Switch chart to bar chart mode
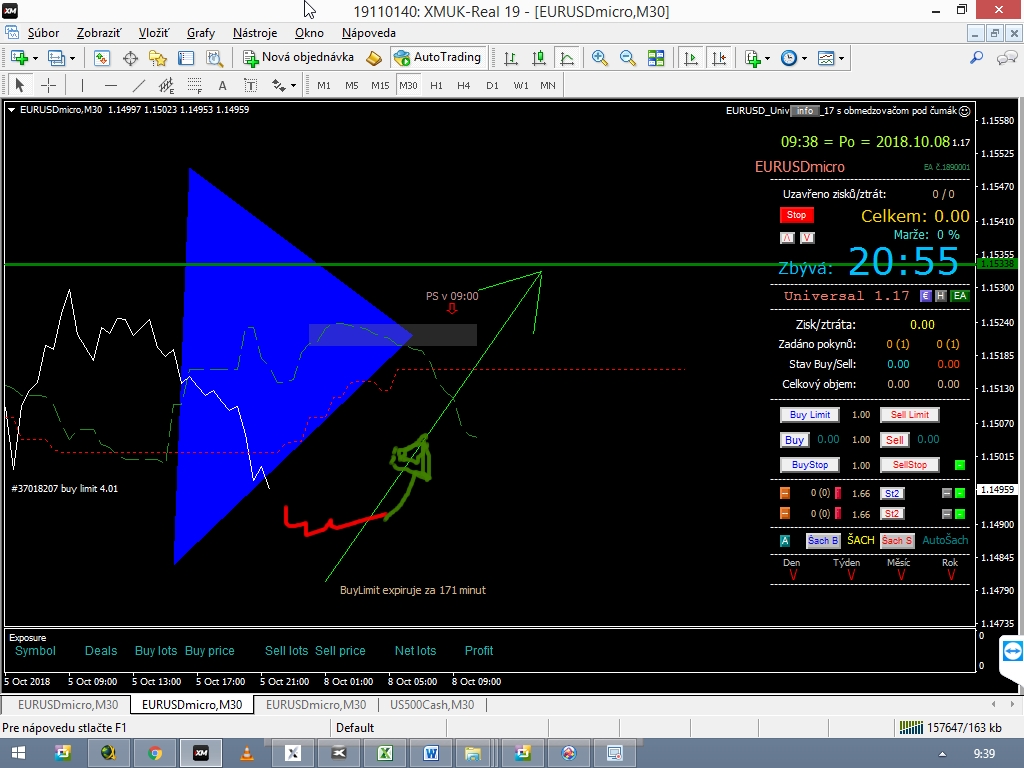 tap(511, 58)
